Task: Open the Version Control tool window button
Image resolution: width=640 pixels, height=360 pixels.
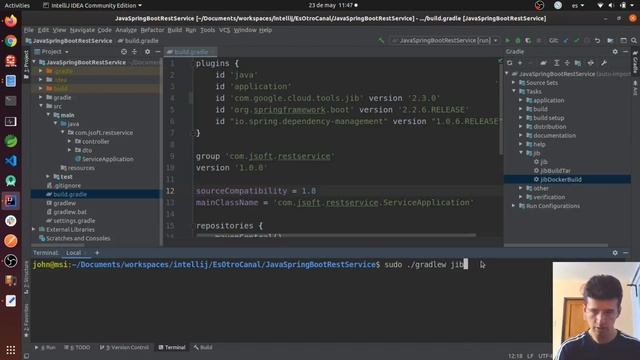Action: (124, 347)
